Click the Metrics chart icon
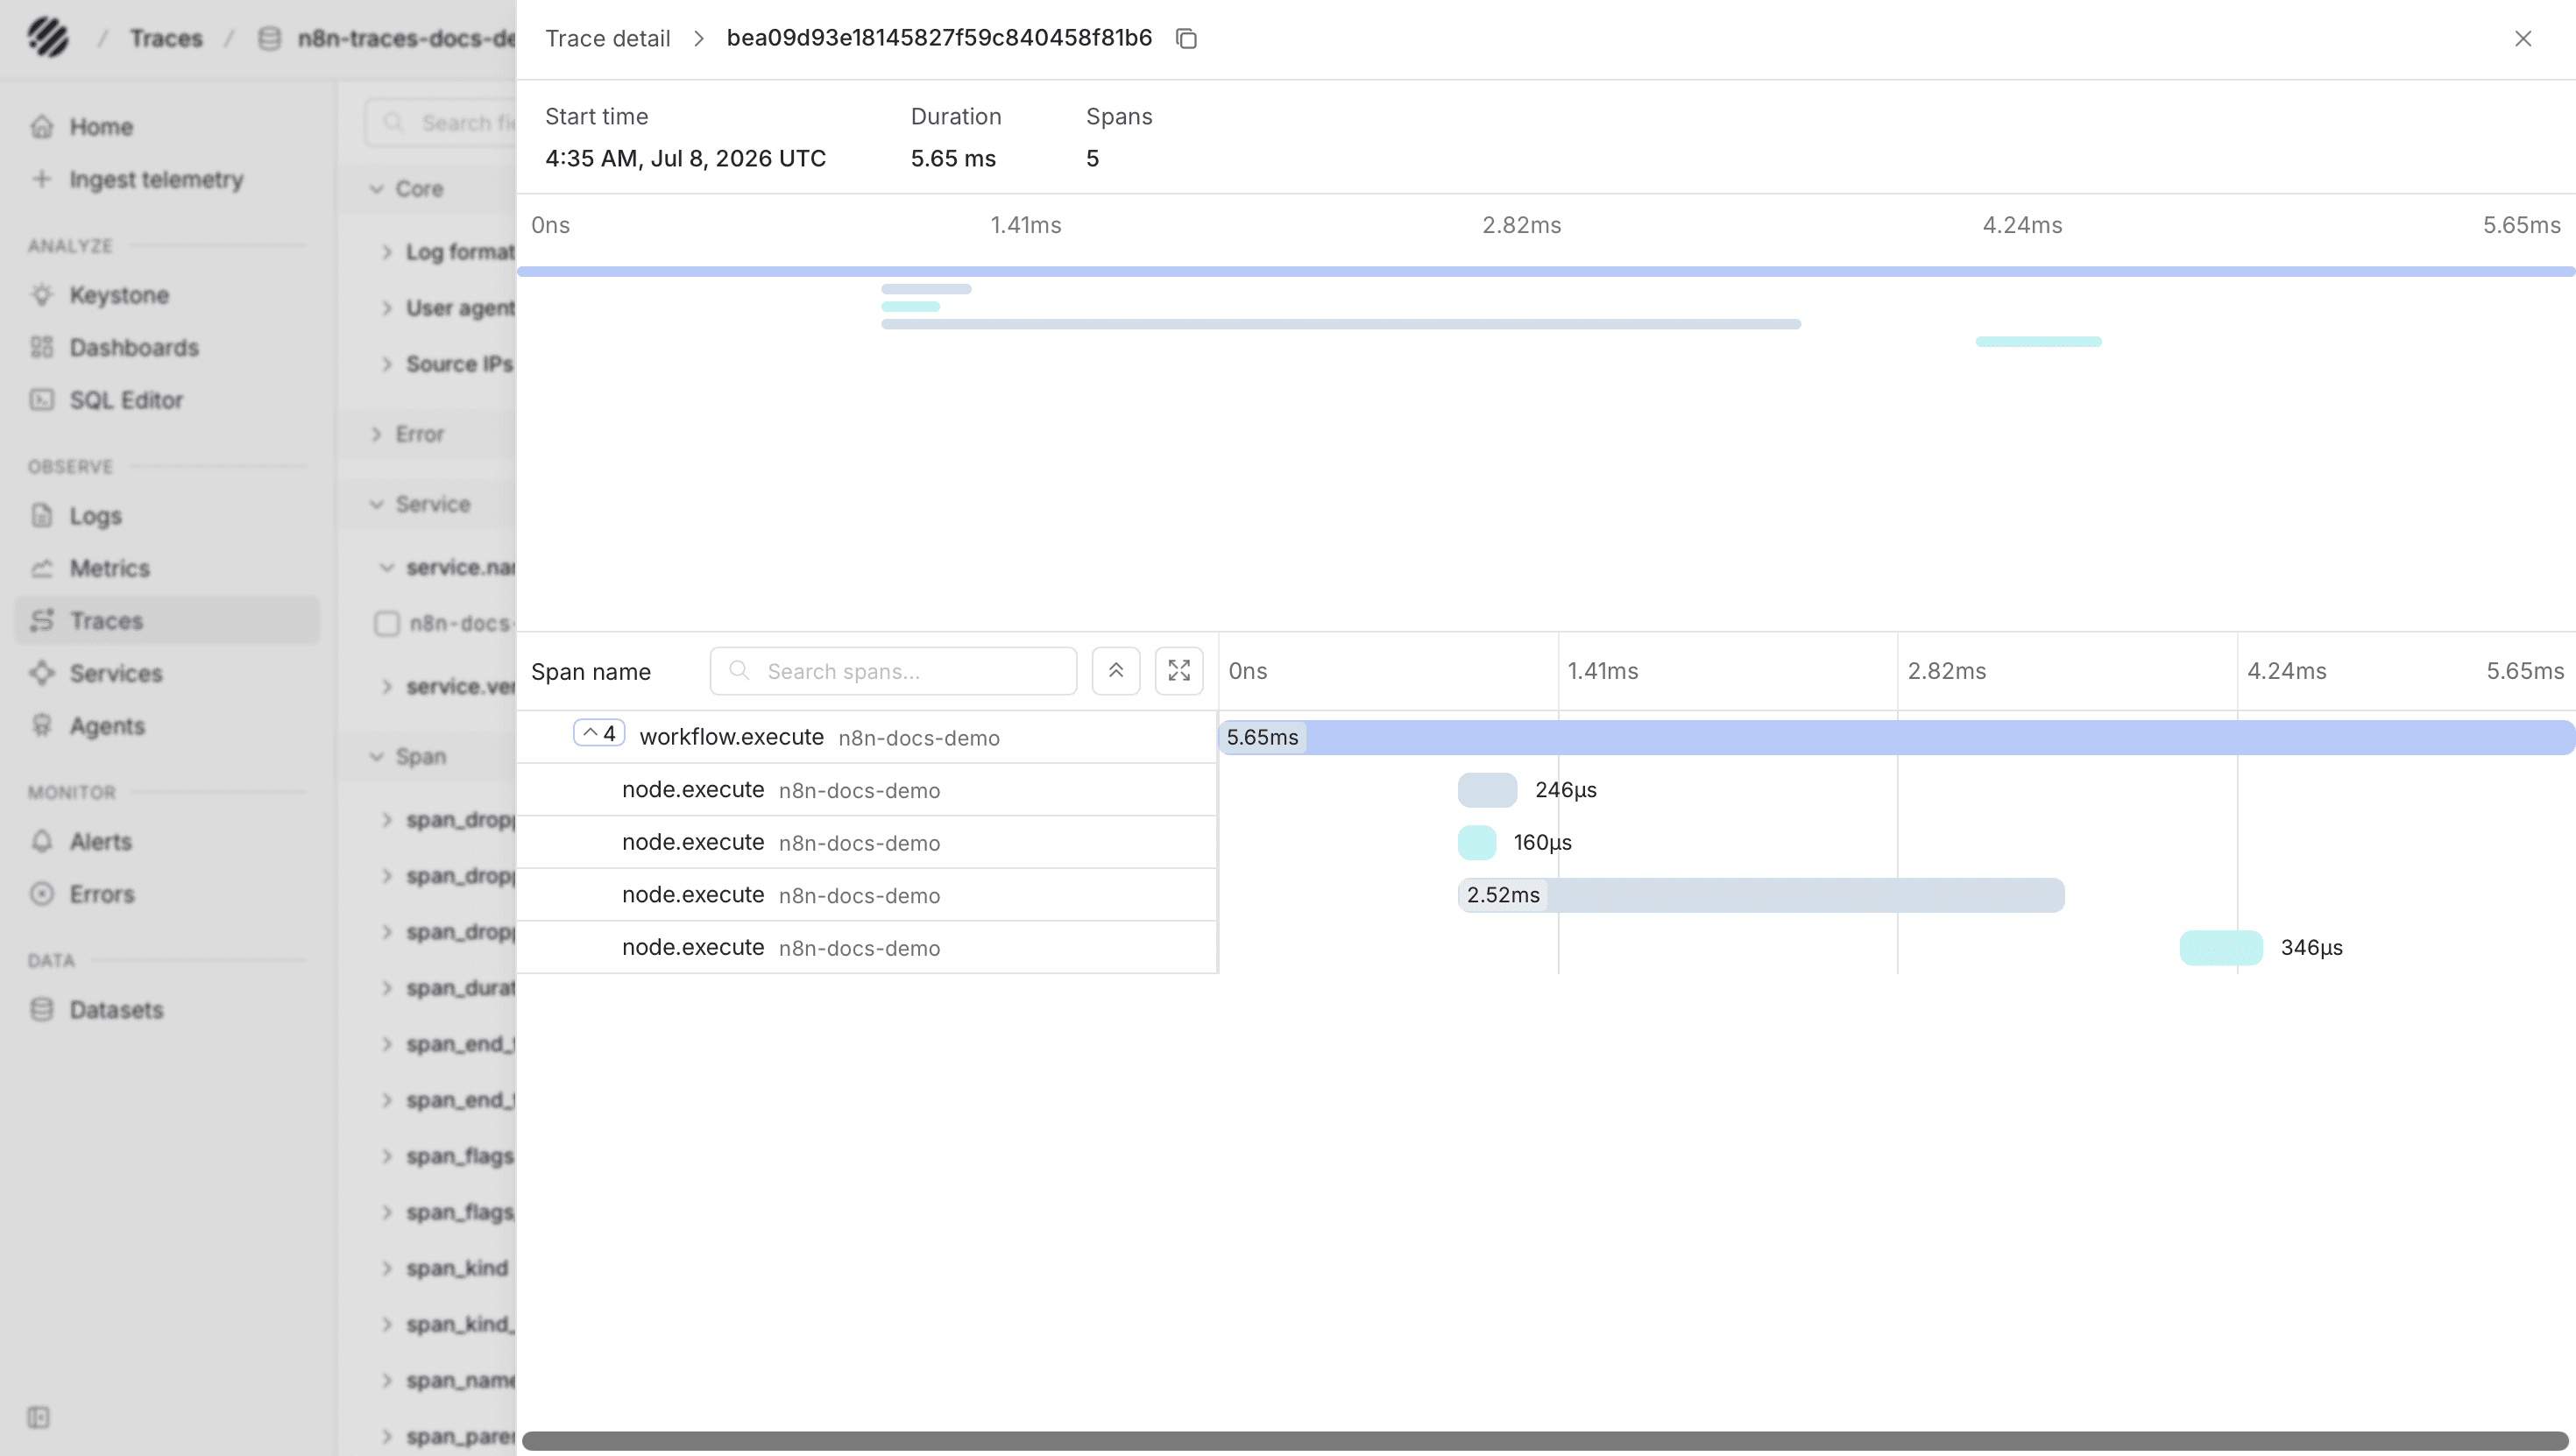 click(x=42, y=569)
